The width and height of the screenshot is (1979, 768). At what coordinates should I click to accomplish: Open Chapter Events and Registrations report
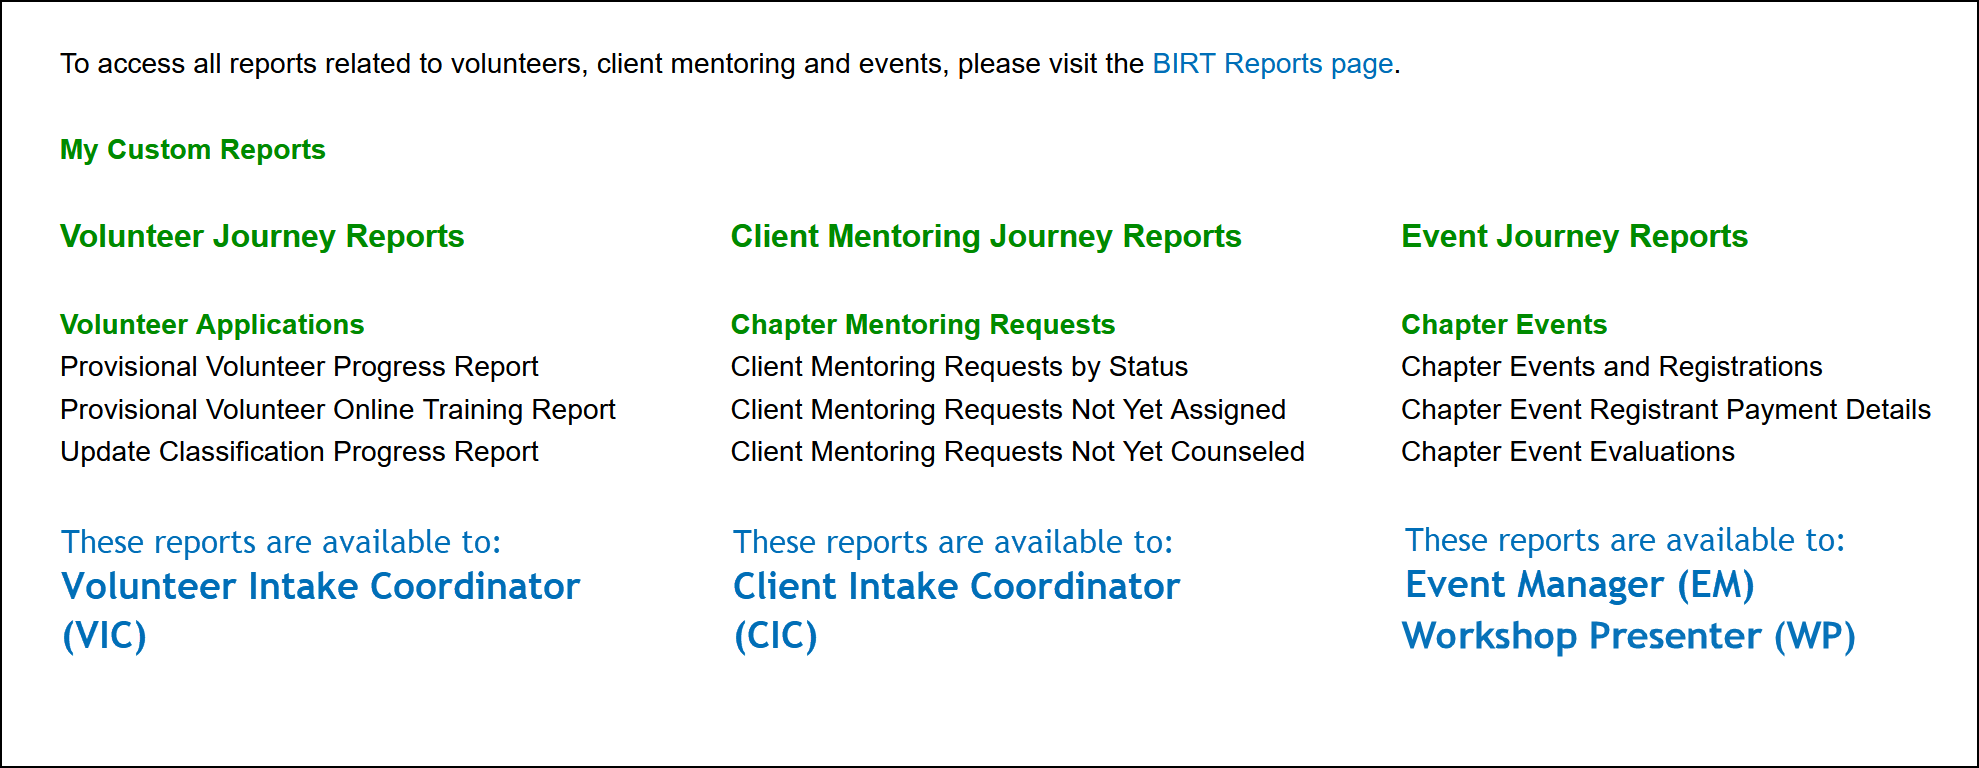(x=1611, y=367)
